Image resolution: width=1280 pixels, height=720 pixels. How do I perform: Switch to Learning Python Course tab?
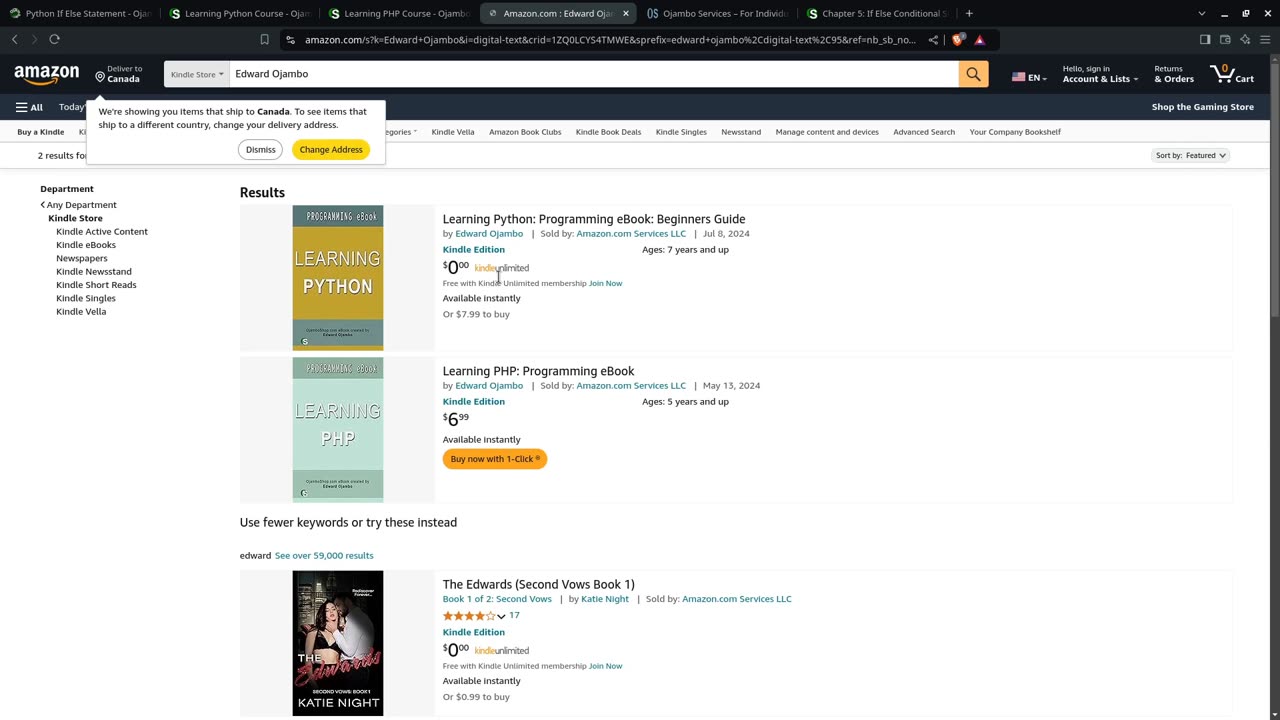tap(239, 13)
